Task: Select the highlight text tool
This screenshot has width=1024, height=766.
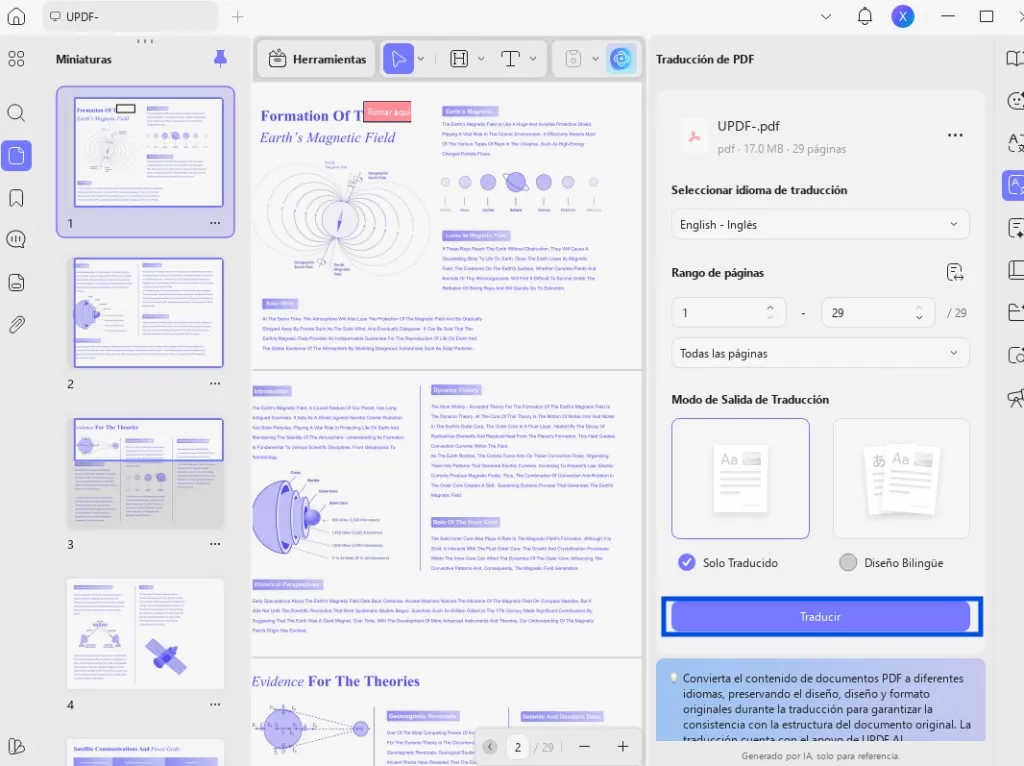Action: 459,59
